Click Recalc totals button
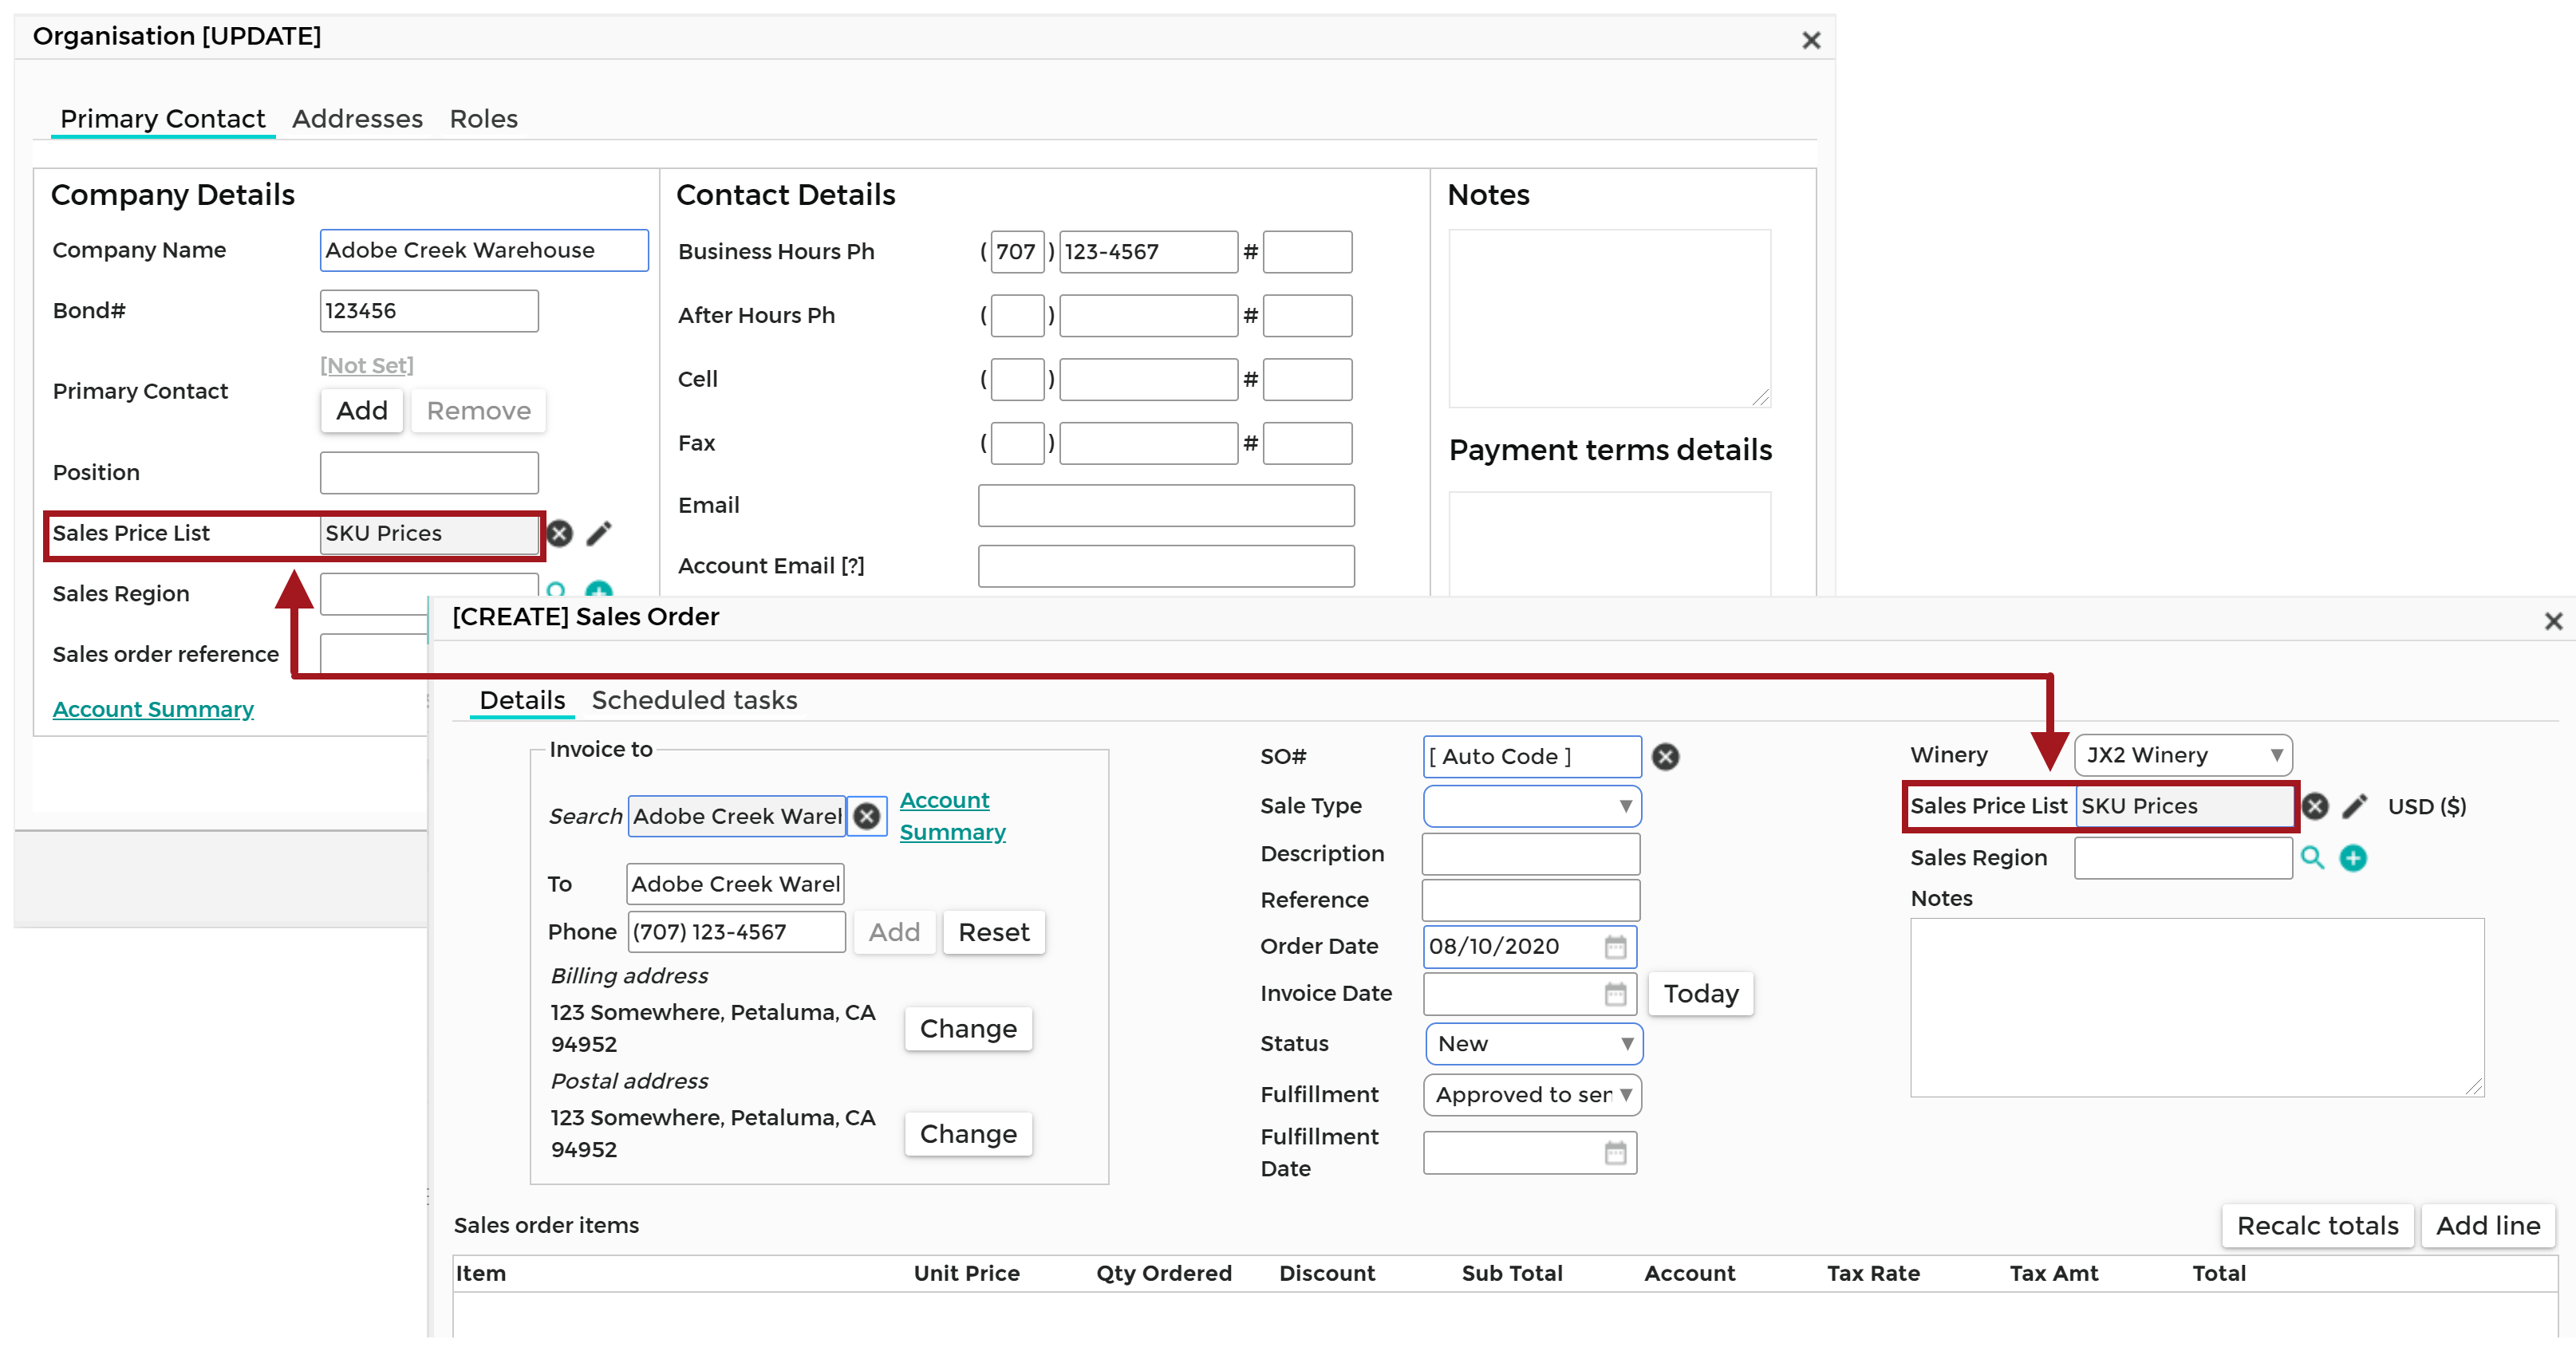This screenshot has width=2576, height=1351. click(x=2317, y=1226)
